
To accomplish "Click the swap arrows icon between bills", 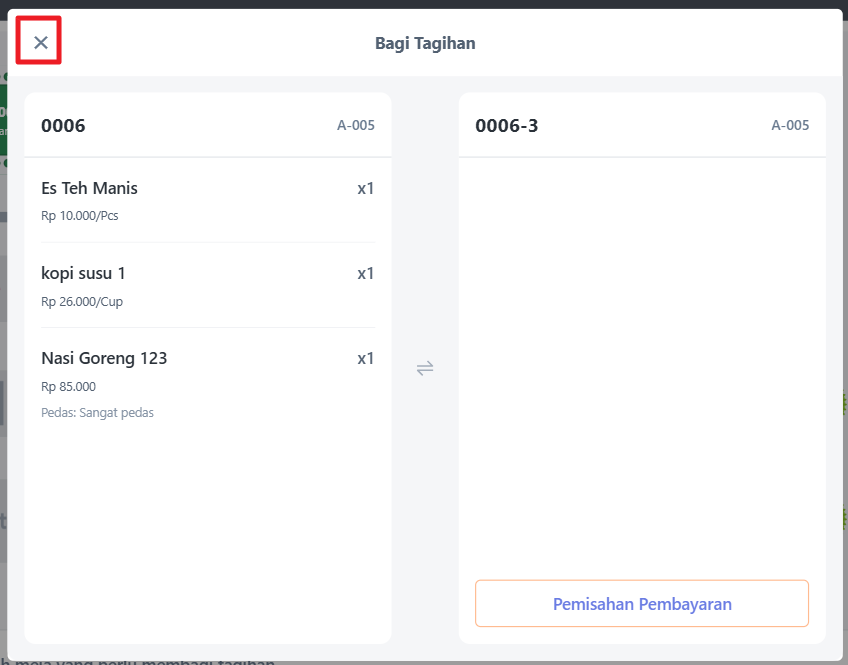I will click(425, 368).
